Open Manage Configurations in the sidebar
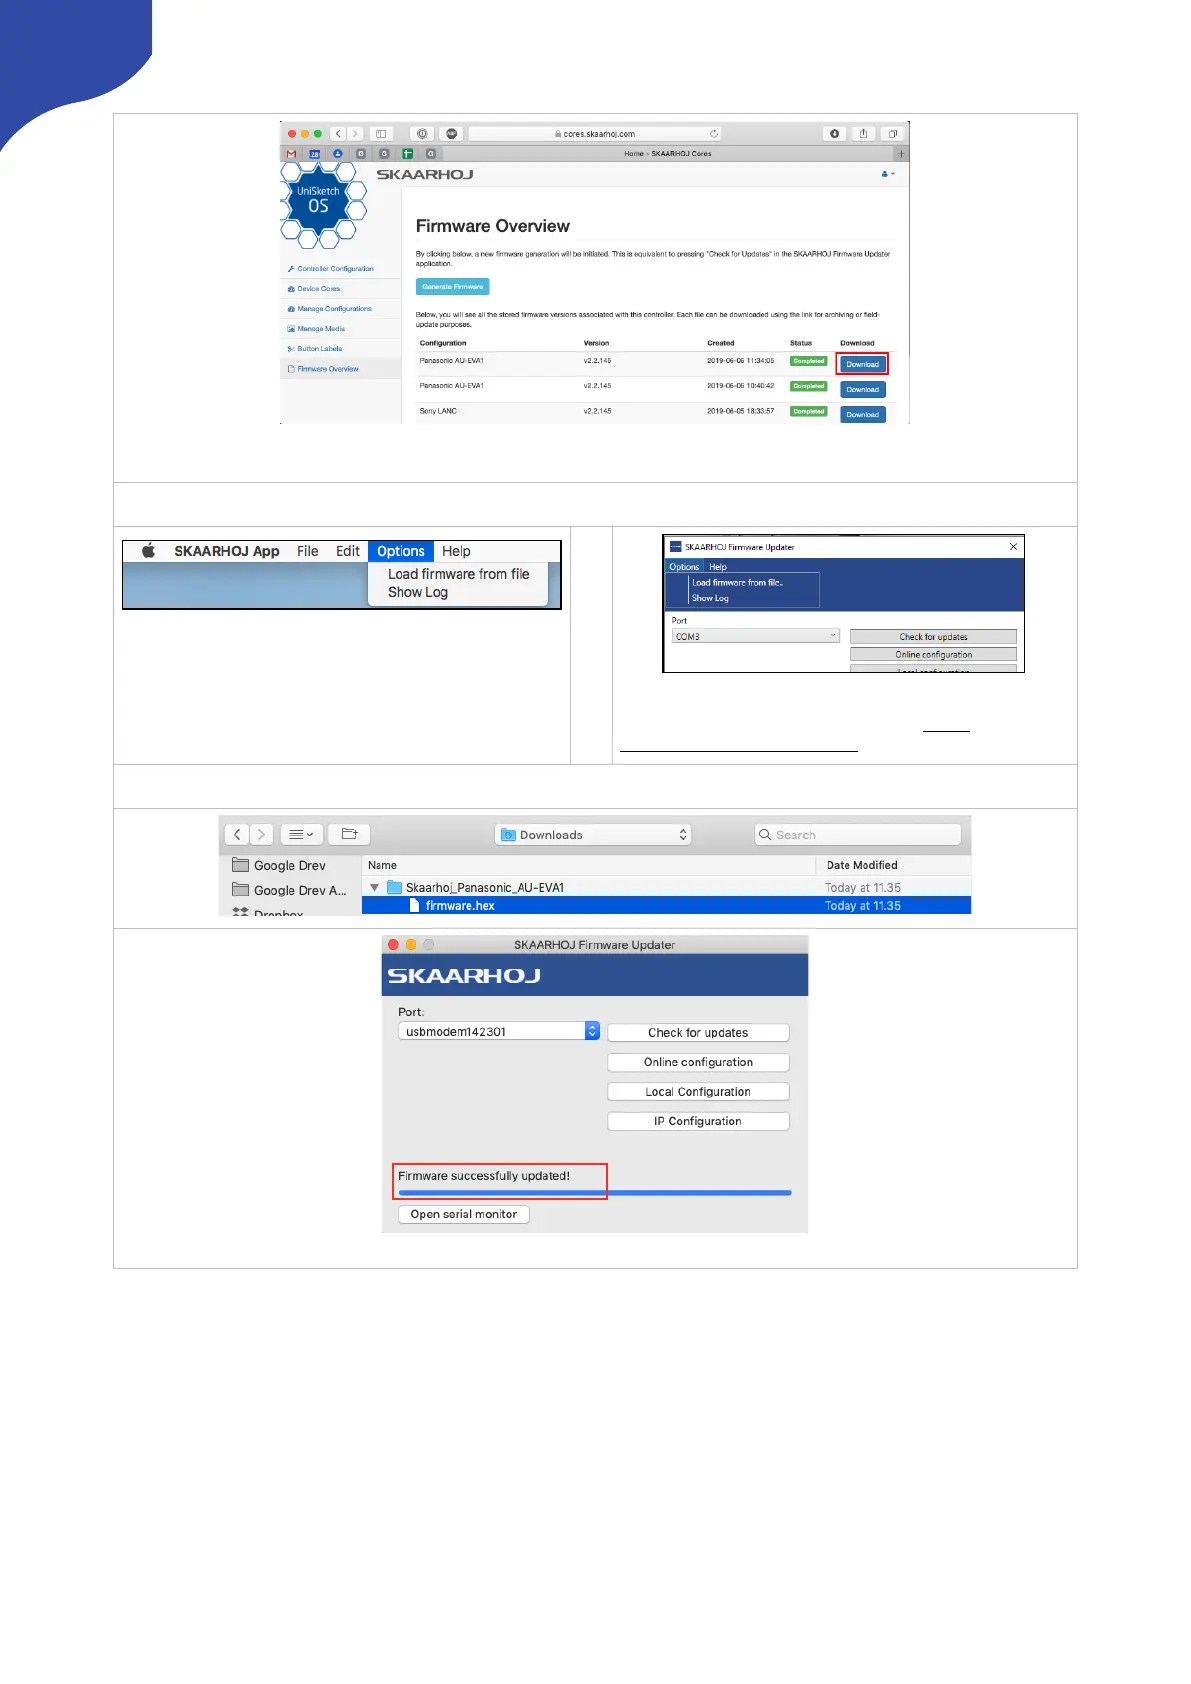 [334, 309]
